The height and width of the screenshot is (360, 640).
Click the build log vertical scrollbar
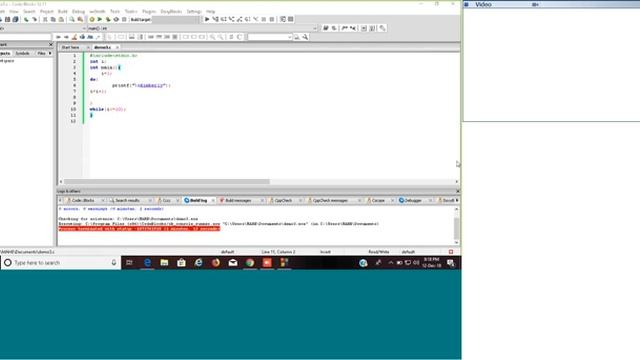456,229
